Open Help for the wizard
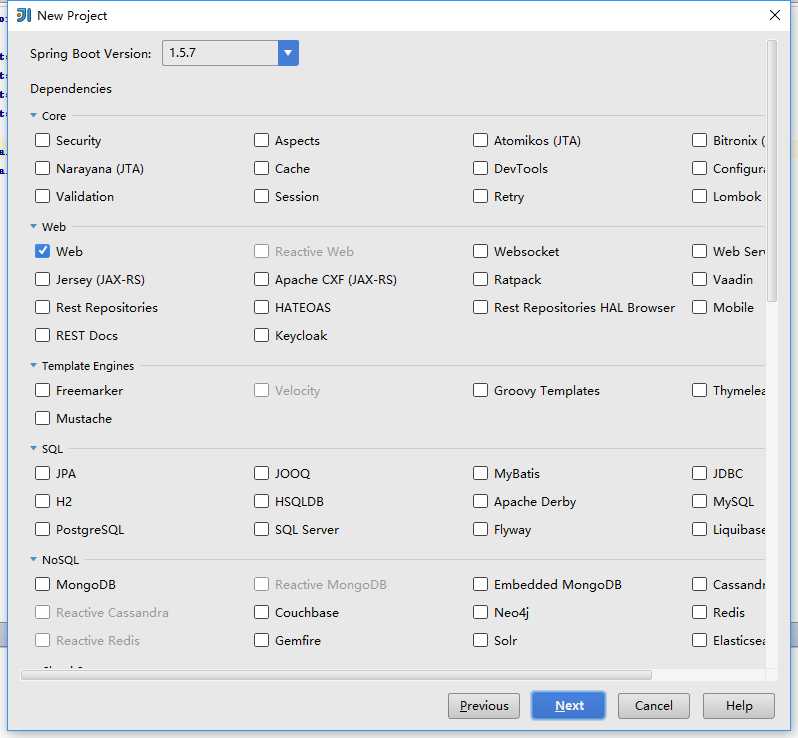798x738 pixels. coord(738,705)
